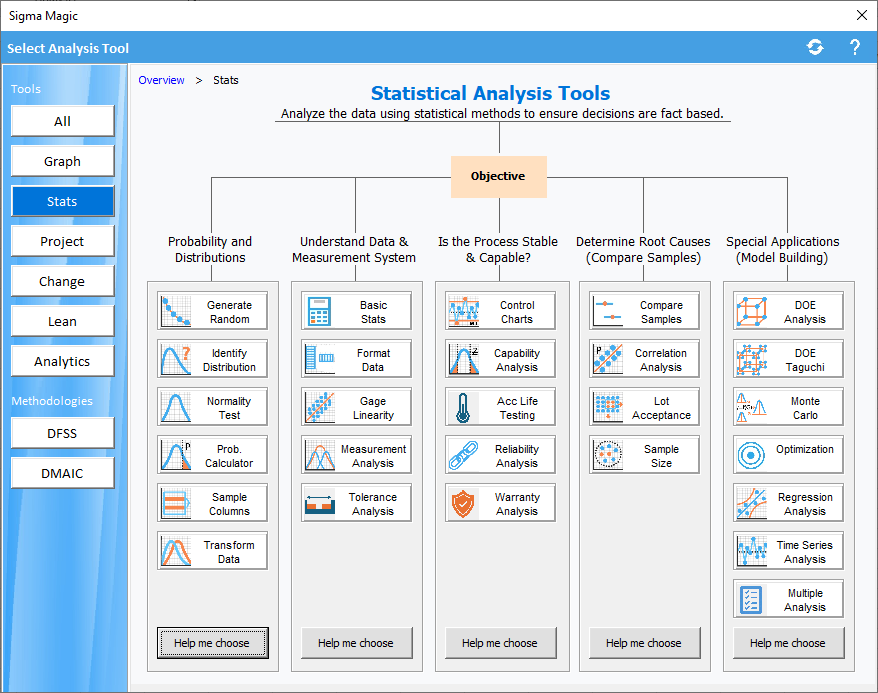The image size is (878, 693).
Task: Launch the Reliability Analysis chain tool
Action: [500, 455]
